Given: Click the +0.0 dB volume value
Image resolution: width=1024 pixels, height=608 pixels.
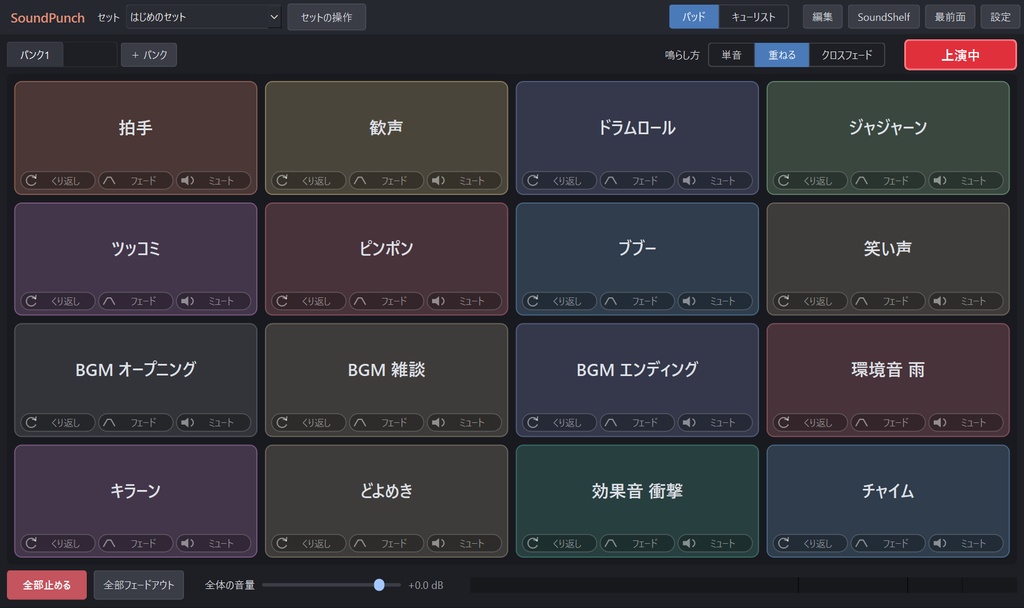Looking at the screenshot, I should (x=425, y=585).
